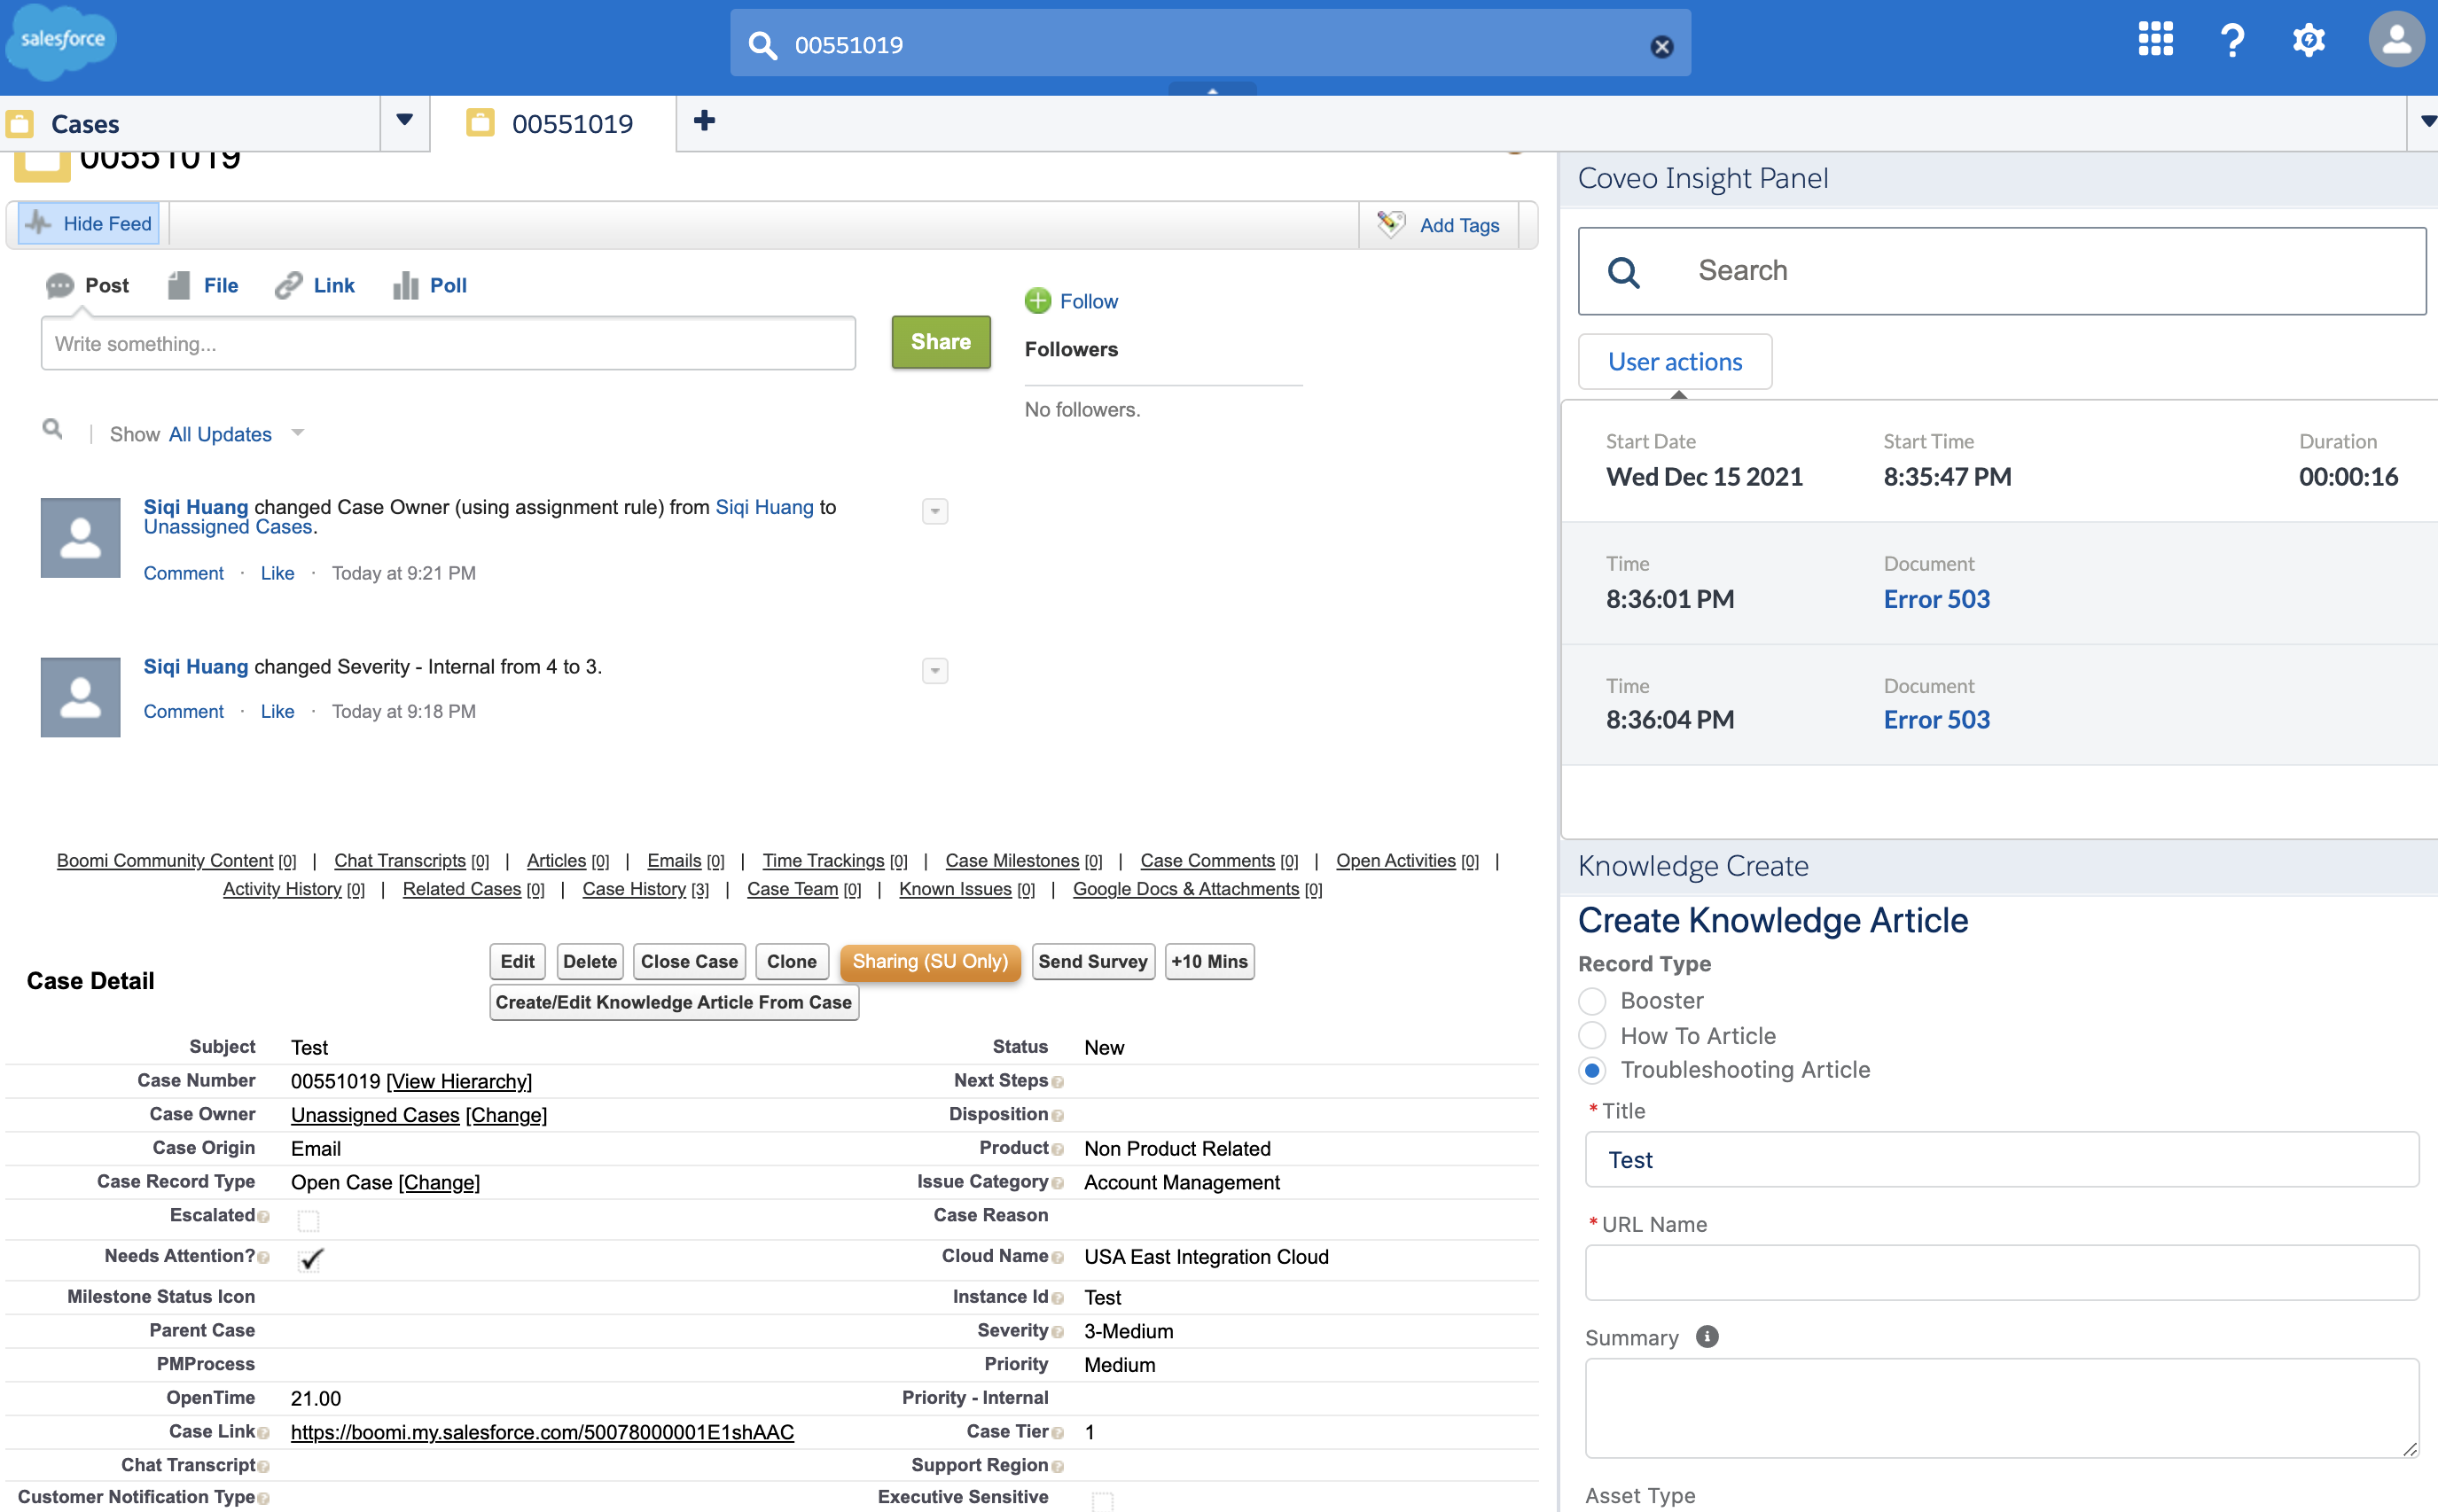Select the Link feed icon
Image resolution: width=2438 pixels, height=1512 pixels.
288,285
